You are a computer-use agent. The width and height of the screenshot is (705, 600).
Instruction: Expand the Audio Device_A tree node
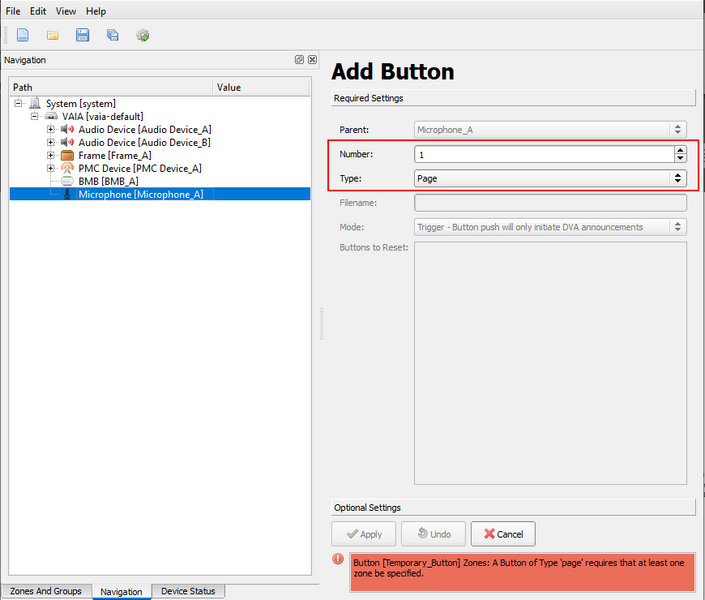51,129
